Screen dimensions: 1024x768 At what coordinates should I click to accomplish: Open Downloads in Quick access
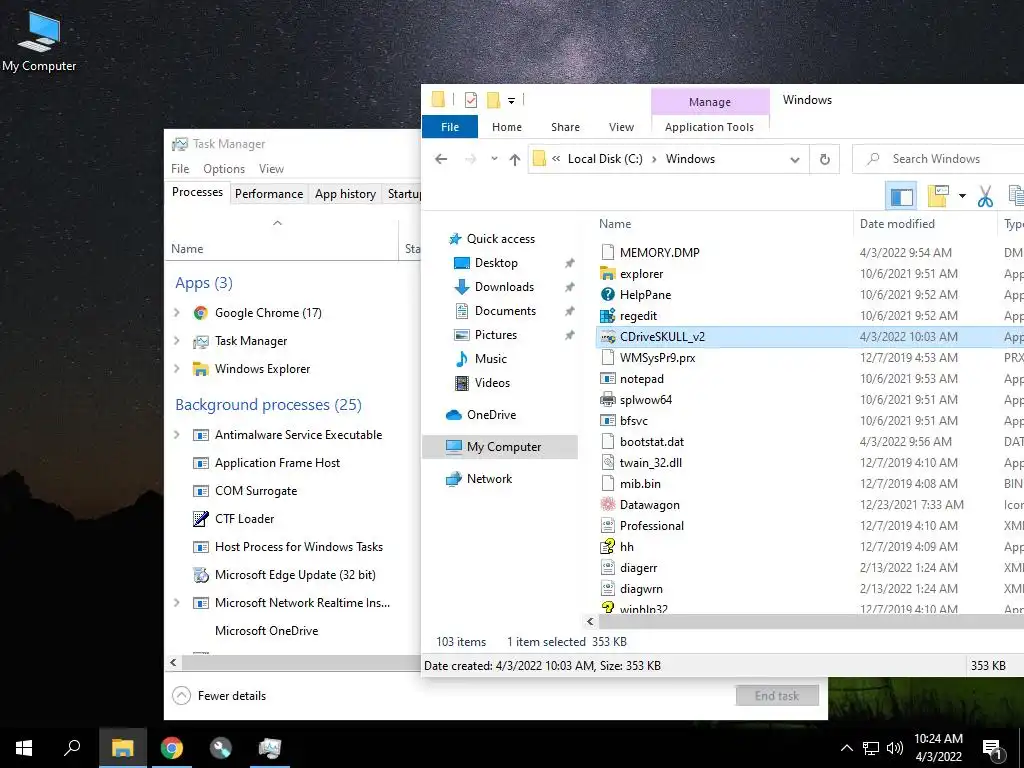pyautogui.click(x=504, y=287)
